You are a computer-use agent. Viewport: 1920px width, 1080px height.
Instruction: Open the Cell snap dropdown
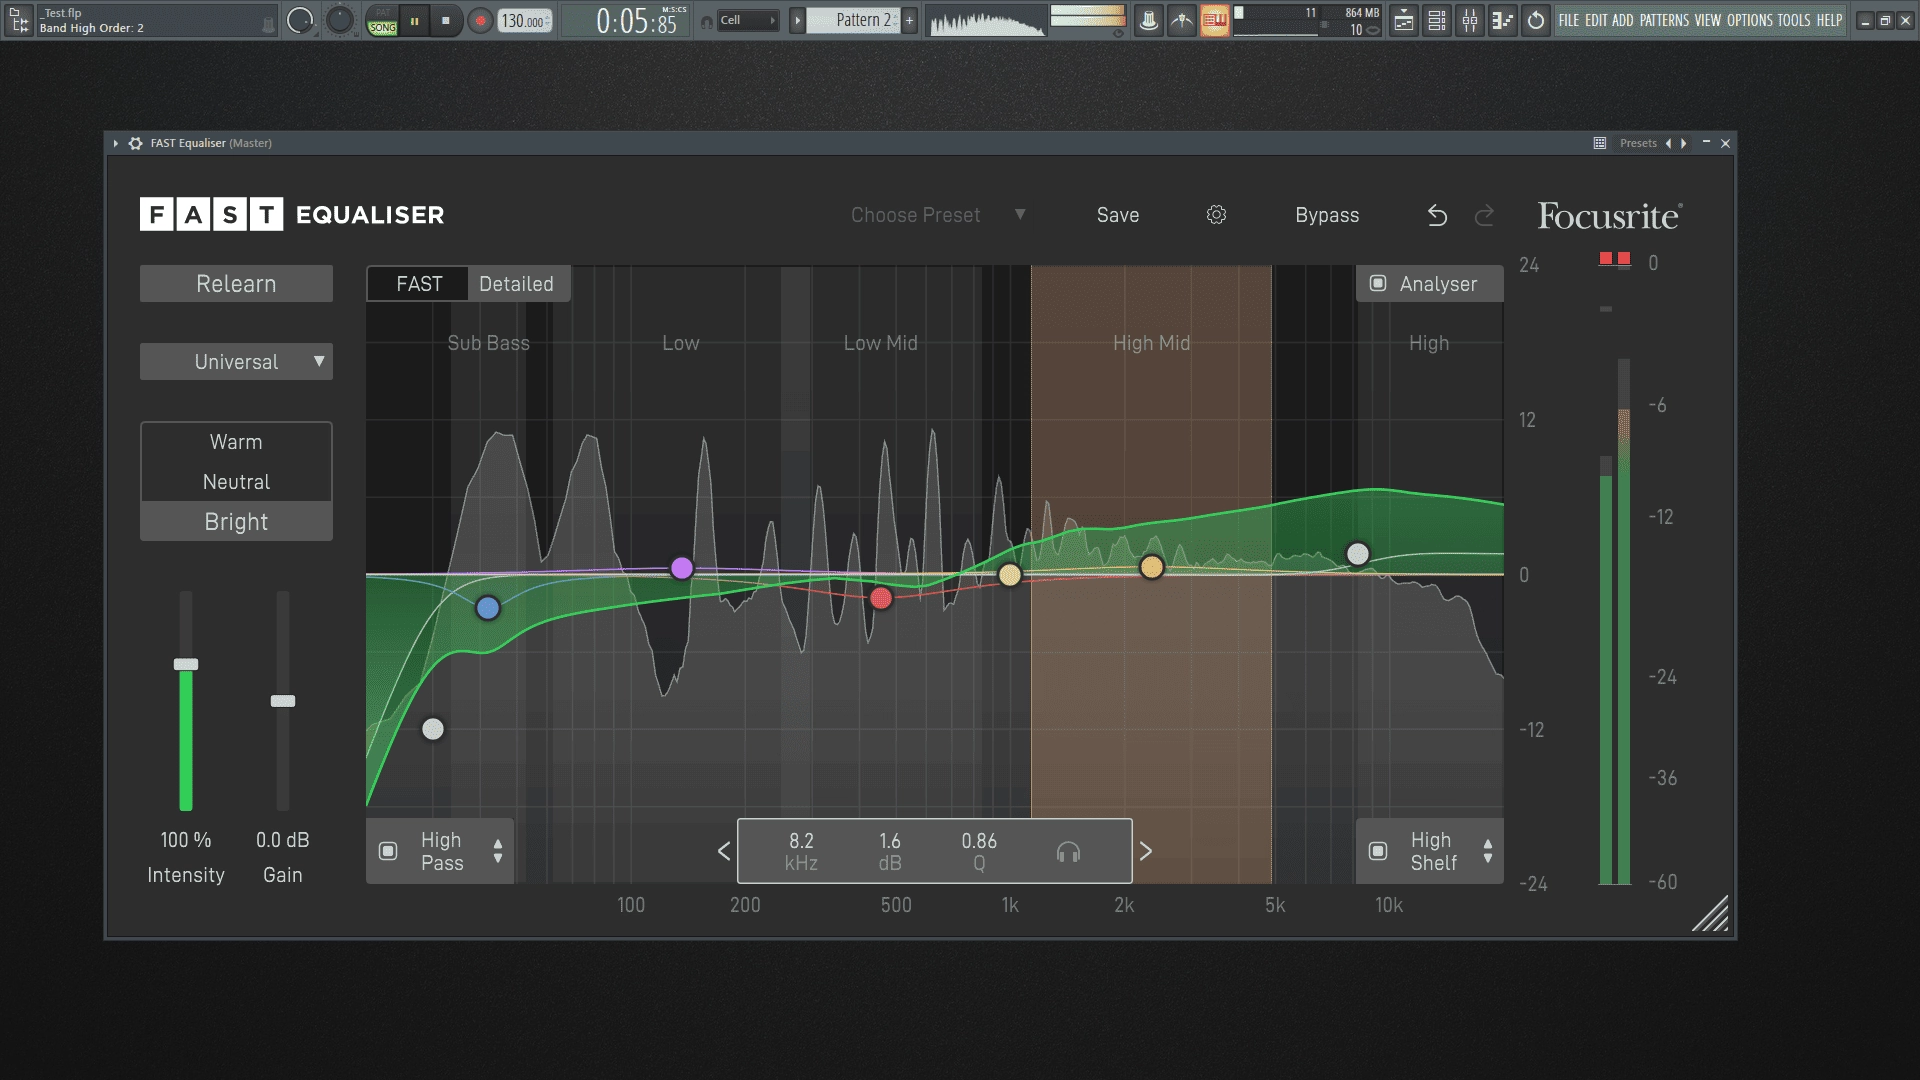click(749, 20)
